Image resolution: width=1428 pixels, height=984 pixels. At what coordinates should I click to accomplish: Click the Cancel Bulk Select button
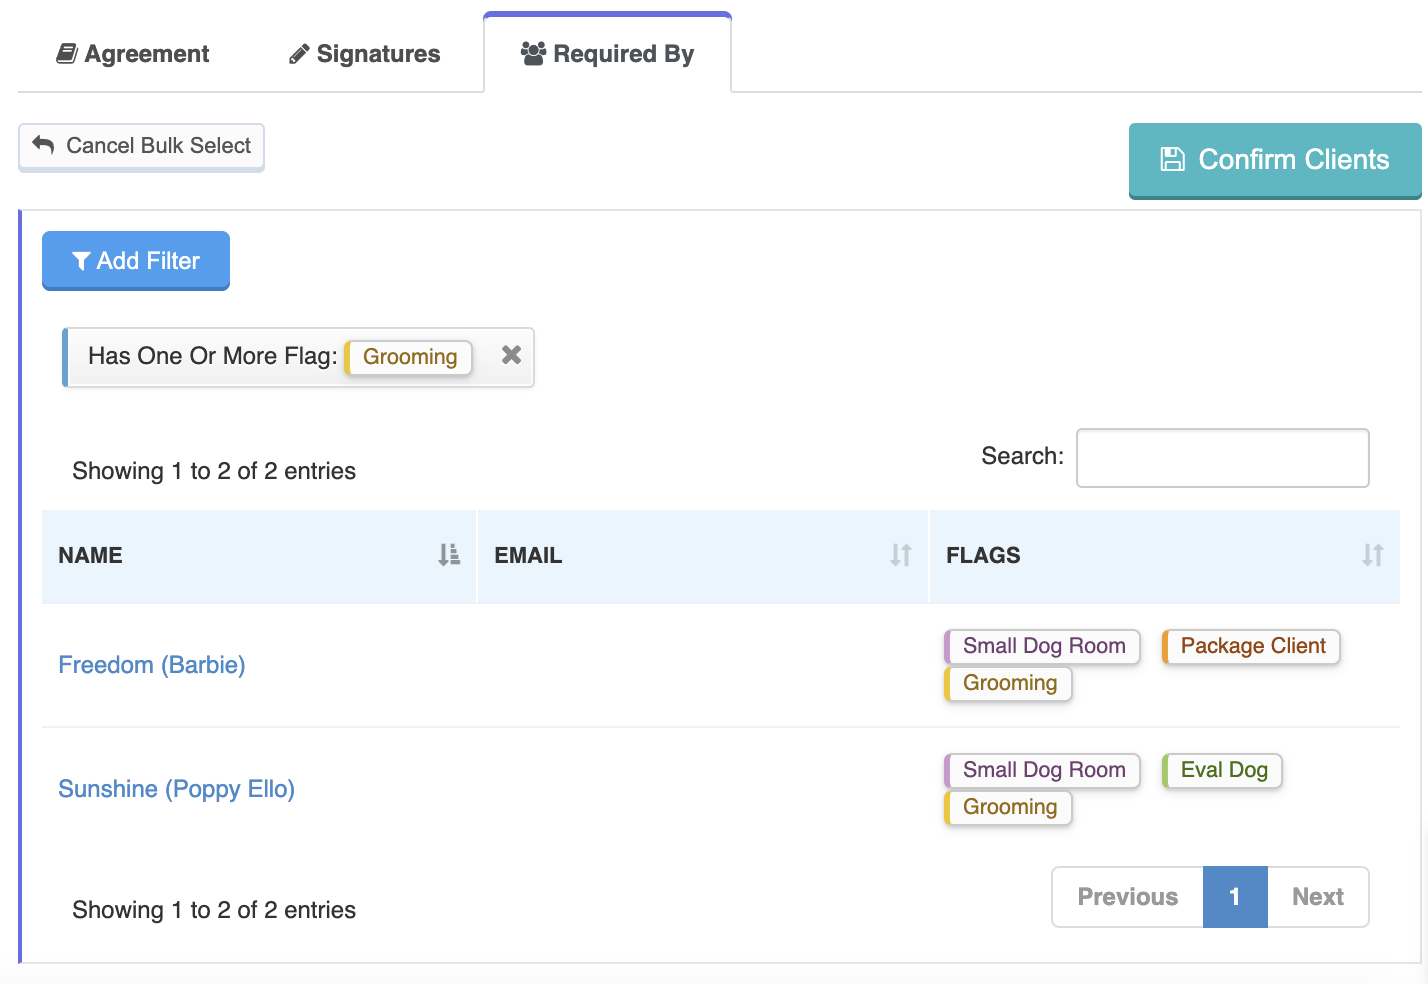tap(141, 146)
